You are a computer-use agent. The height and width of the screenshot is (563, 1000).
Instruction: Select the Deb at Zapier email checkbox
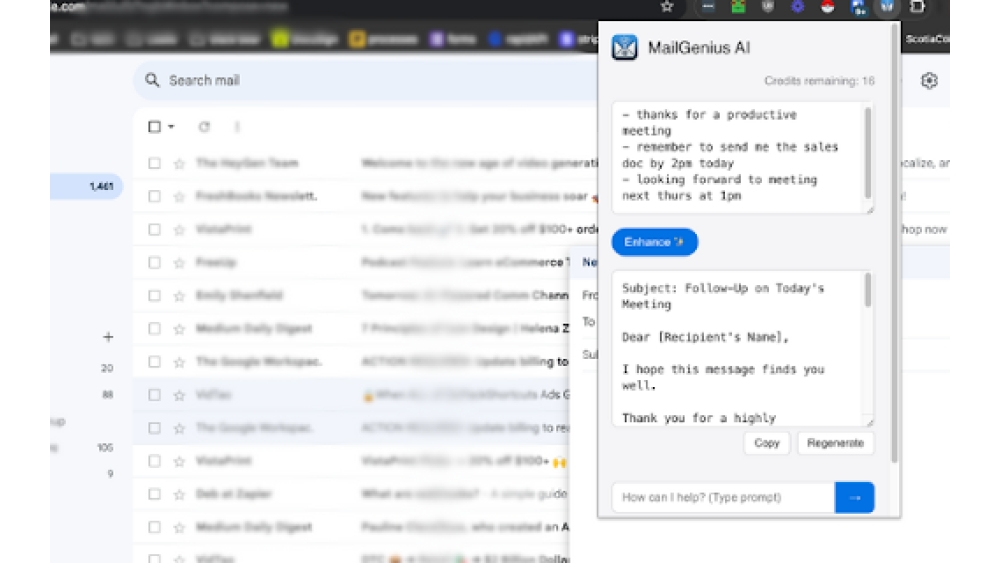pyautogui.click(x=154, y=494)
